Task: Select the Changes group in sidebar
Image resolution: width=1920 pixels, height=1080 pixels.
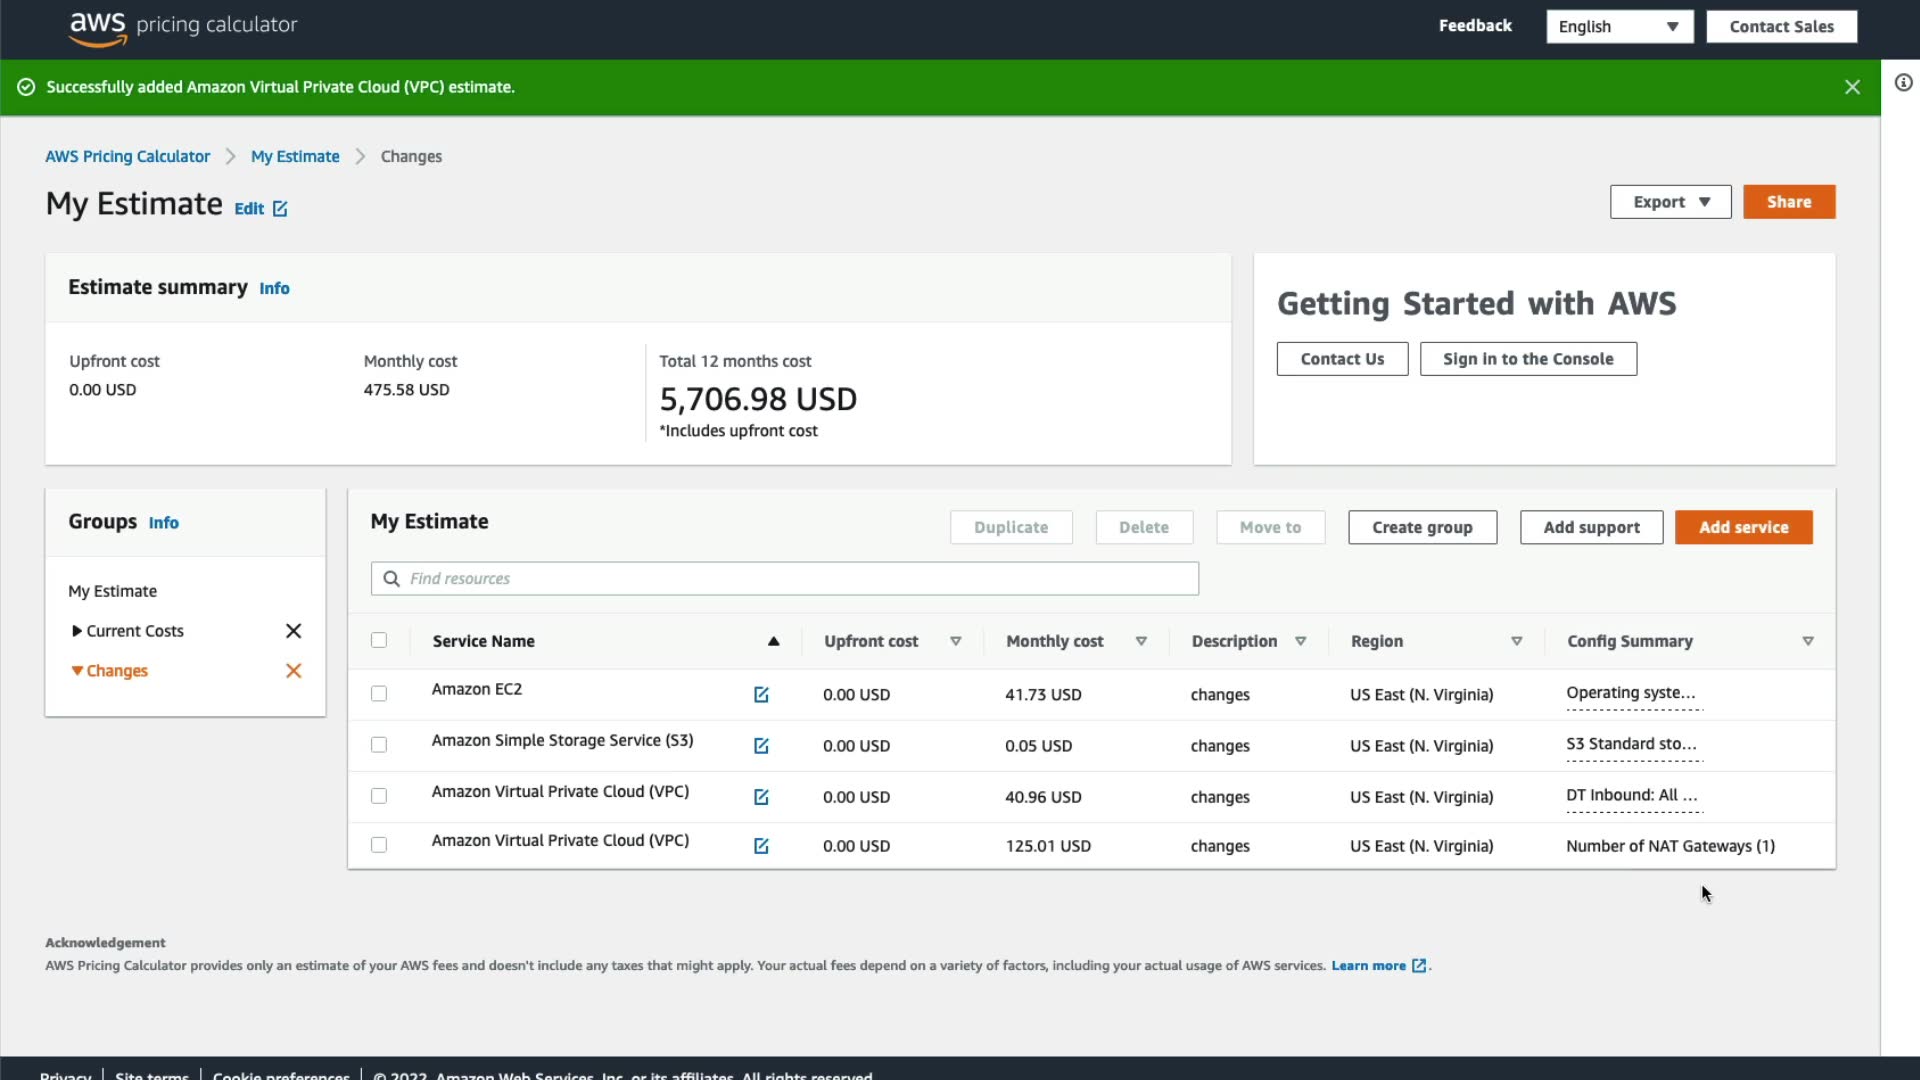Action: click(117, 671)
